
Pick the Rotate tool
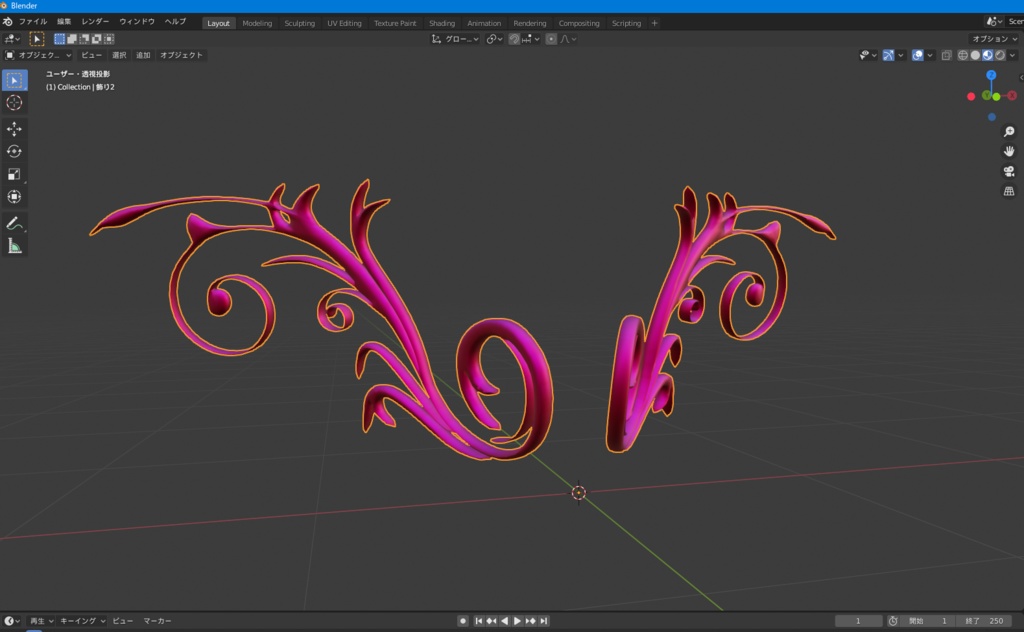point(14,151)
